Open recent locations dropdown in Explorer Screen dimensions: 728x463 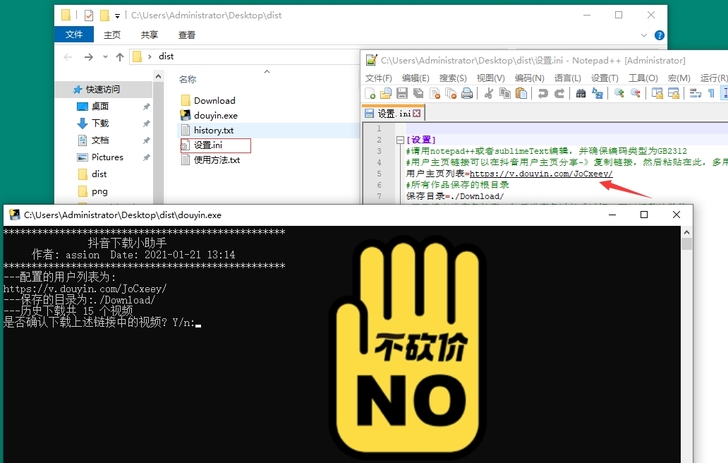pos(105,57)
